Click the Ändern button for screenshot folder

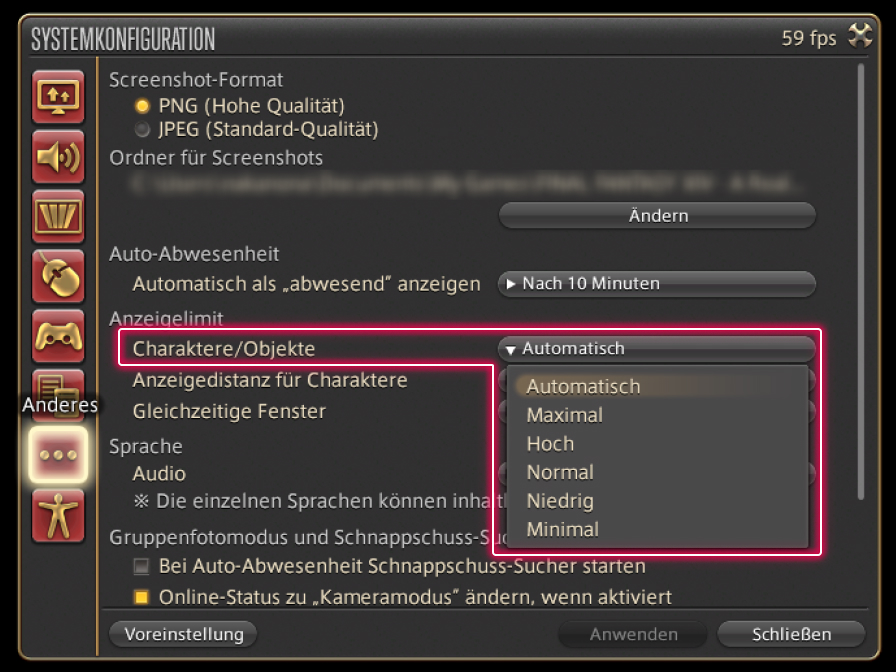[657, 216]
